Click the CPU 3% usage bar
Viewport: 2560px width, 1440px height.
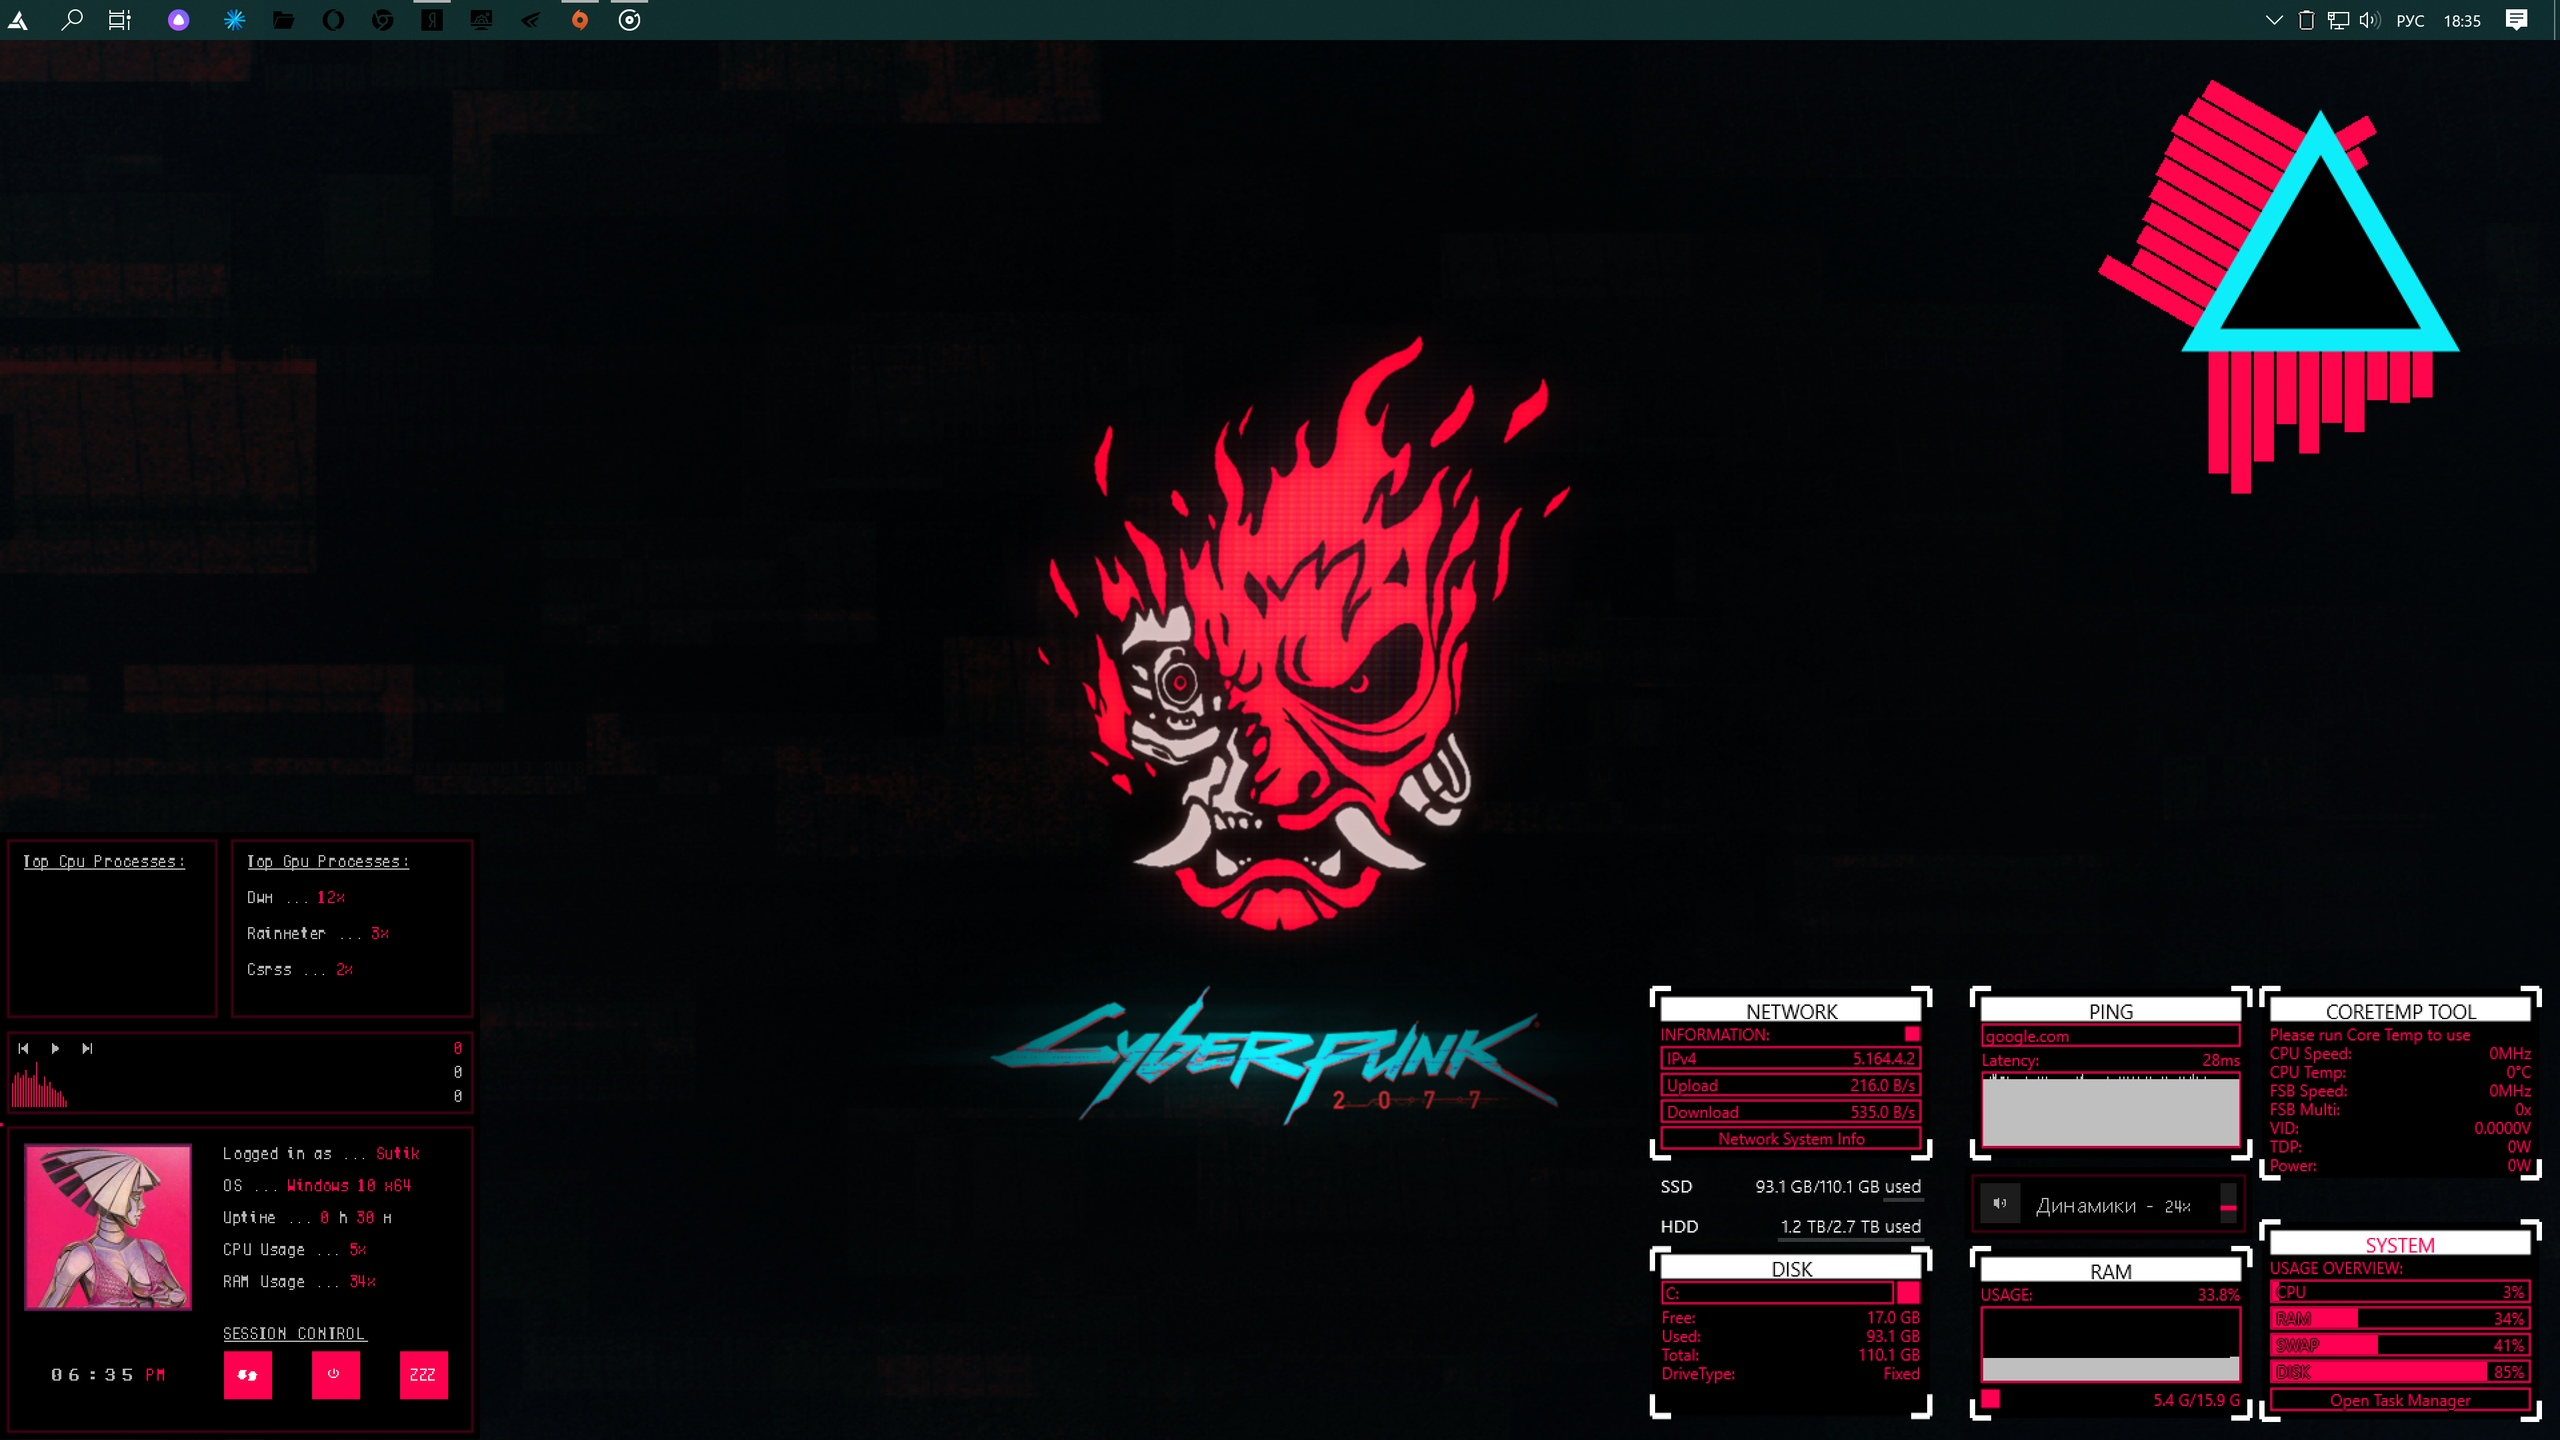point(2400,1292)
